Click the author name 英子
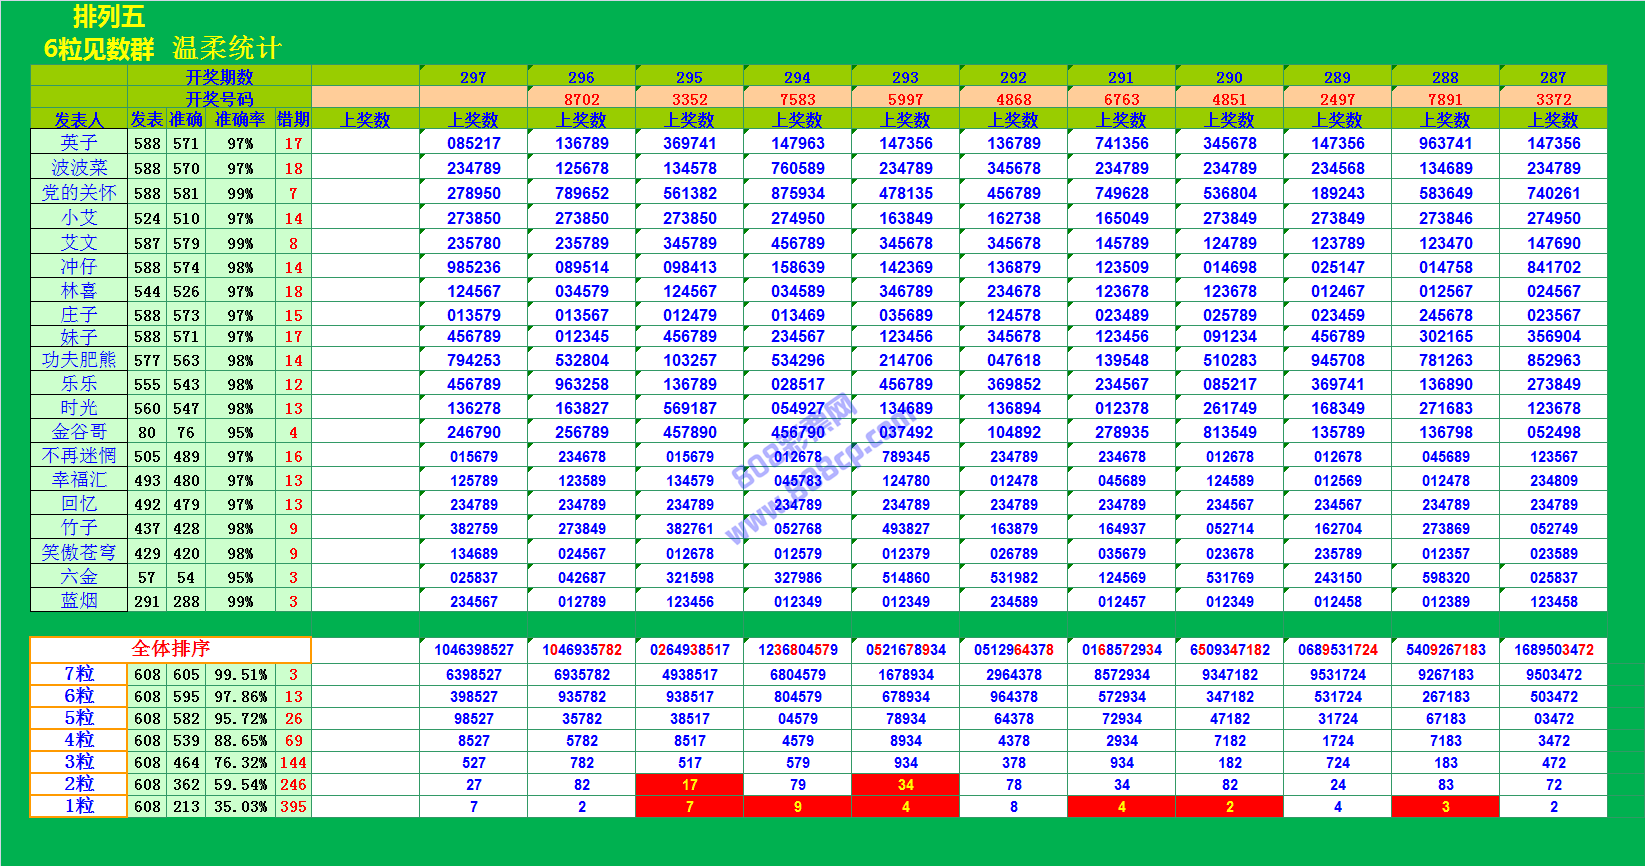This screenshot has height=866, width=1645. coord(79,143)
